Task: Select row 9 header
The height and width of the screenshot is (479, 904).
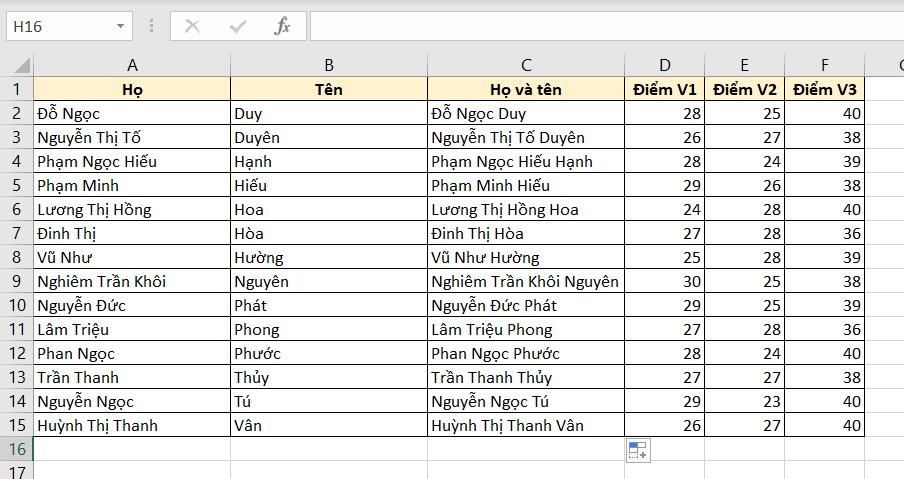Action: click(x=17, y=281)
